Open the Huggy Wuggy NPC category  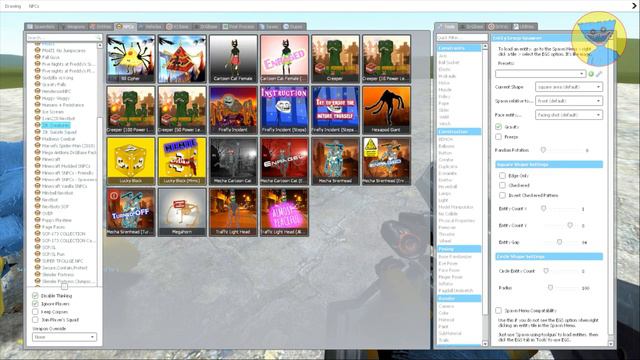[56, 98]
